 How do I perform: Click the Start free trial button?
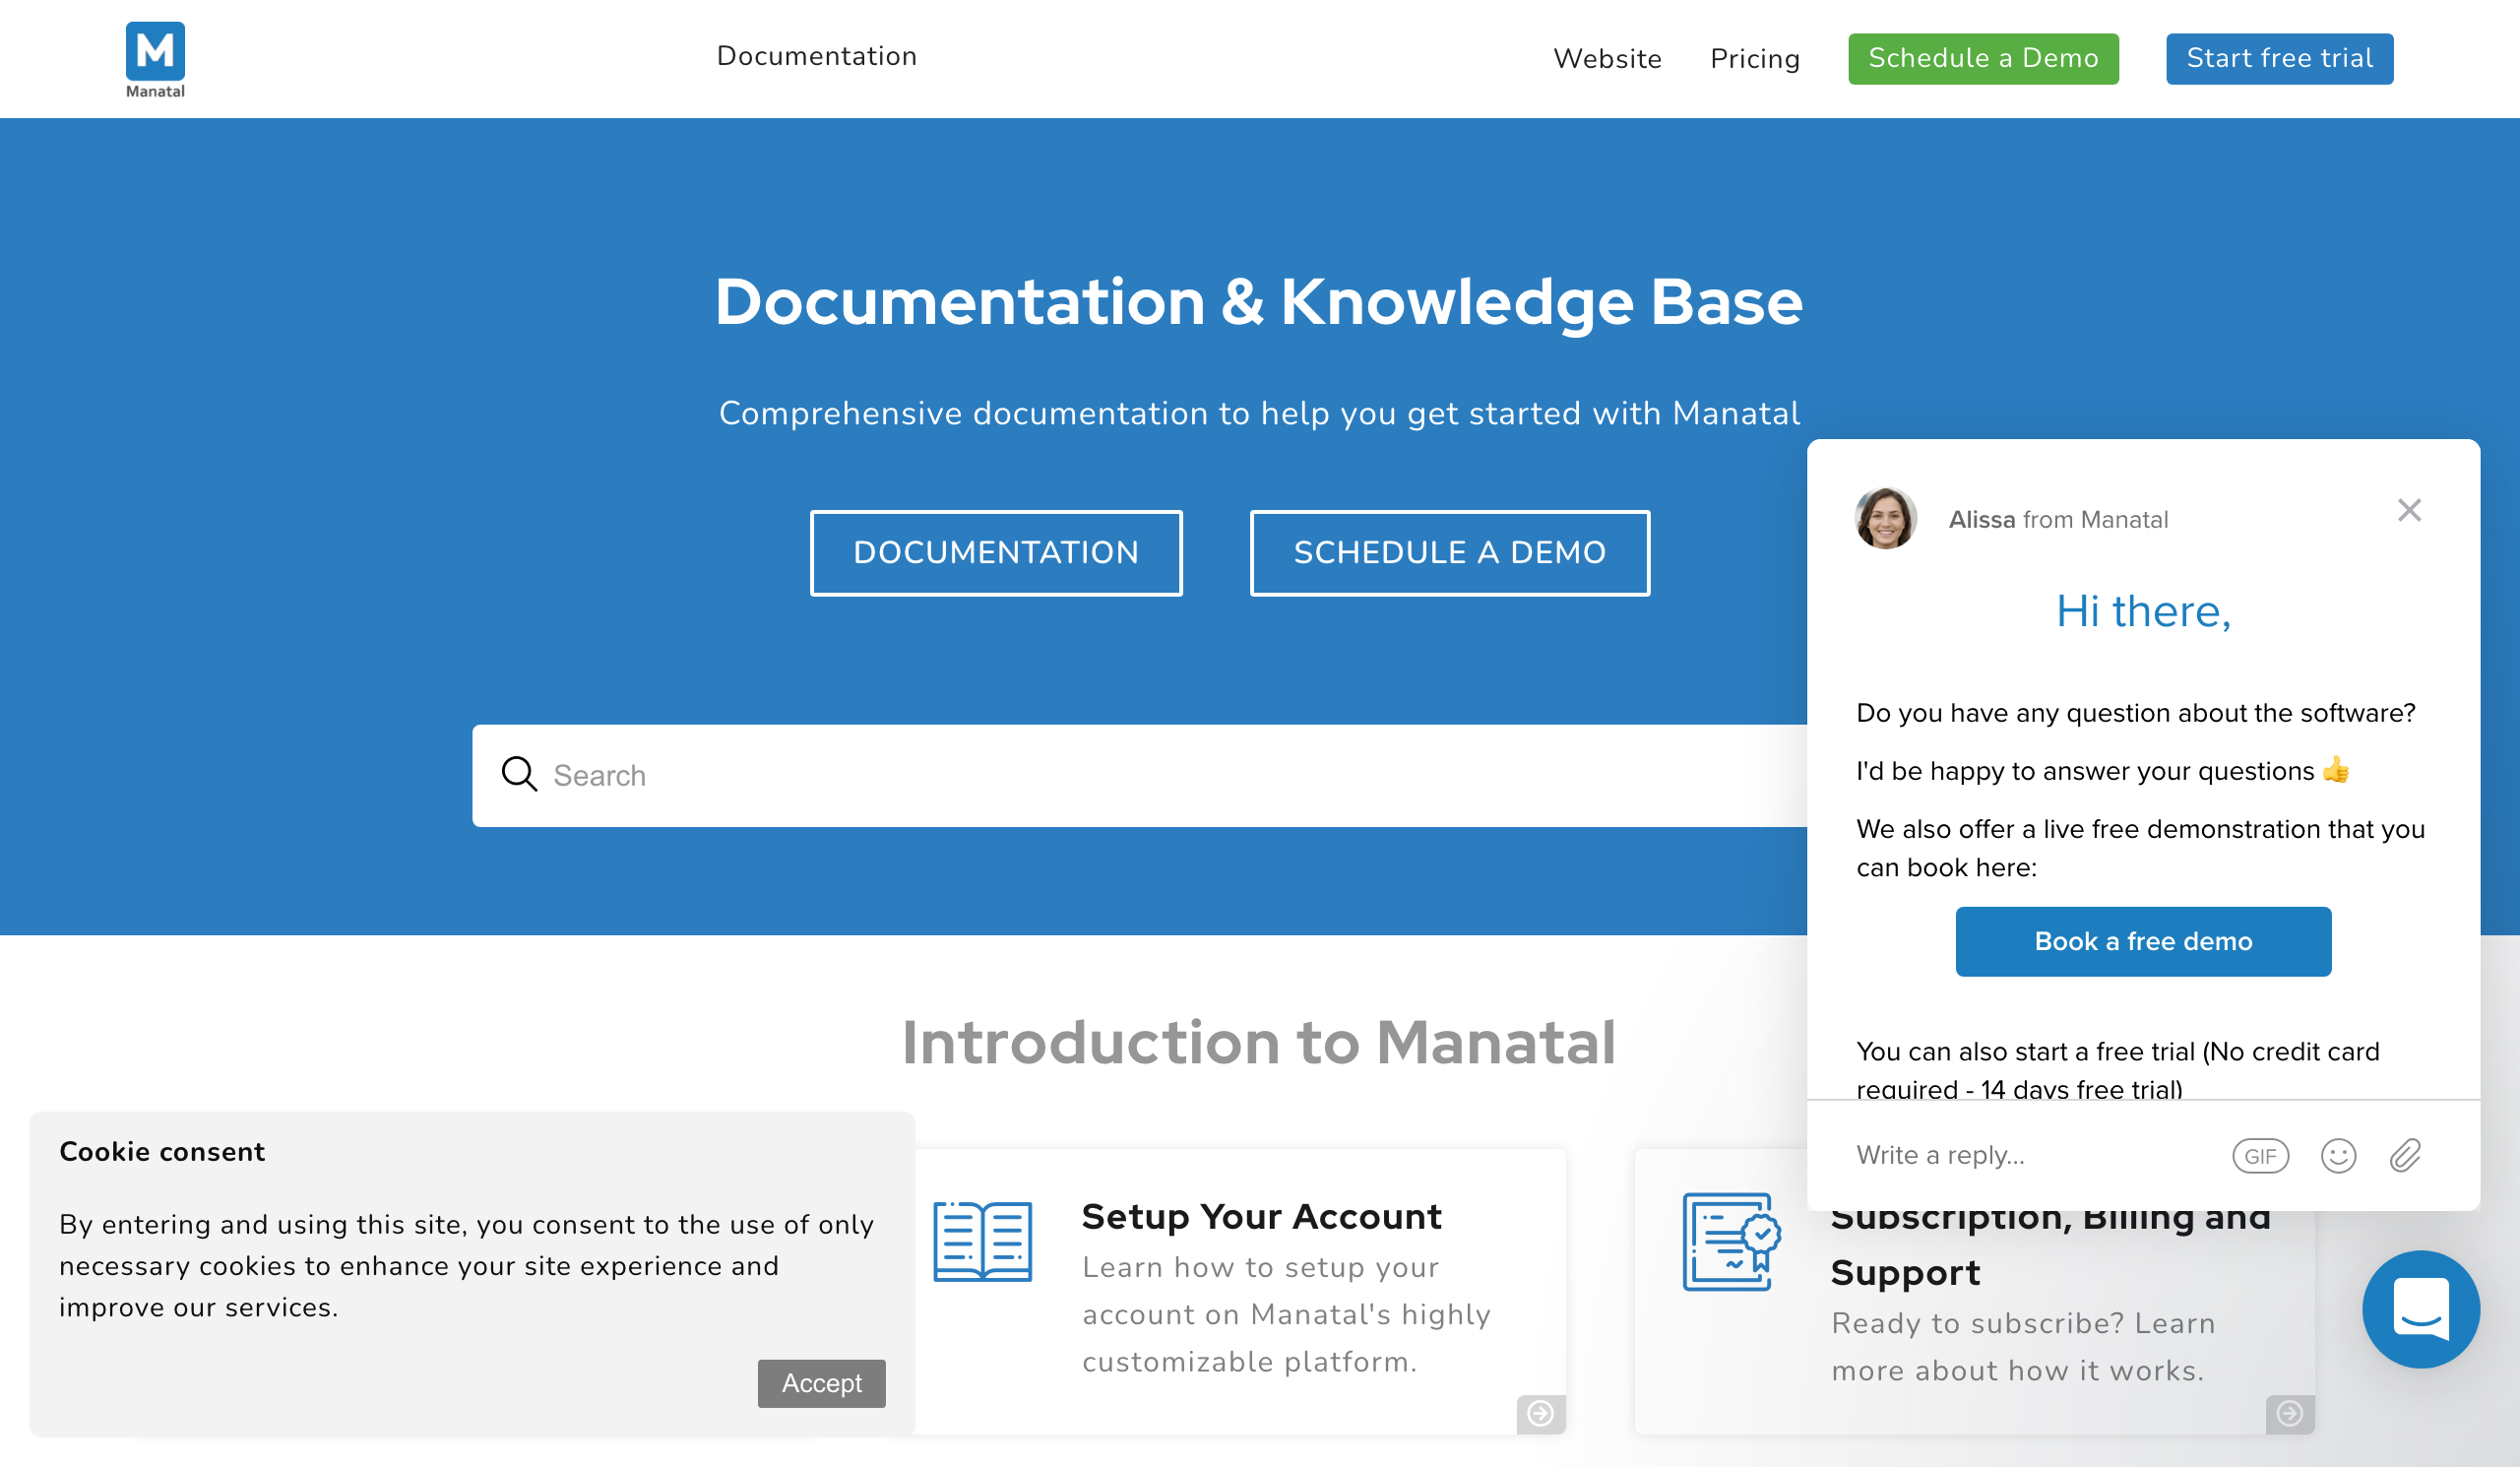(2279, 58)
